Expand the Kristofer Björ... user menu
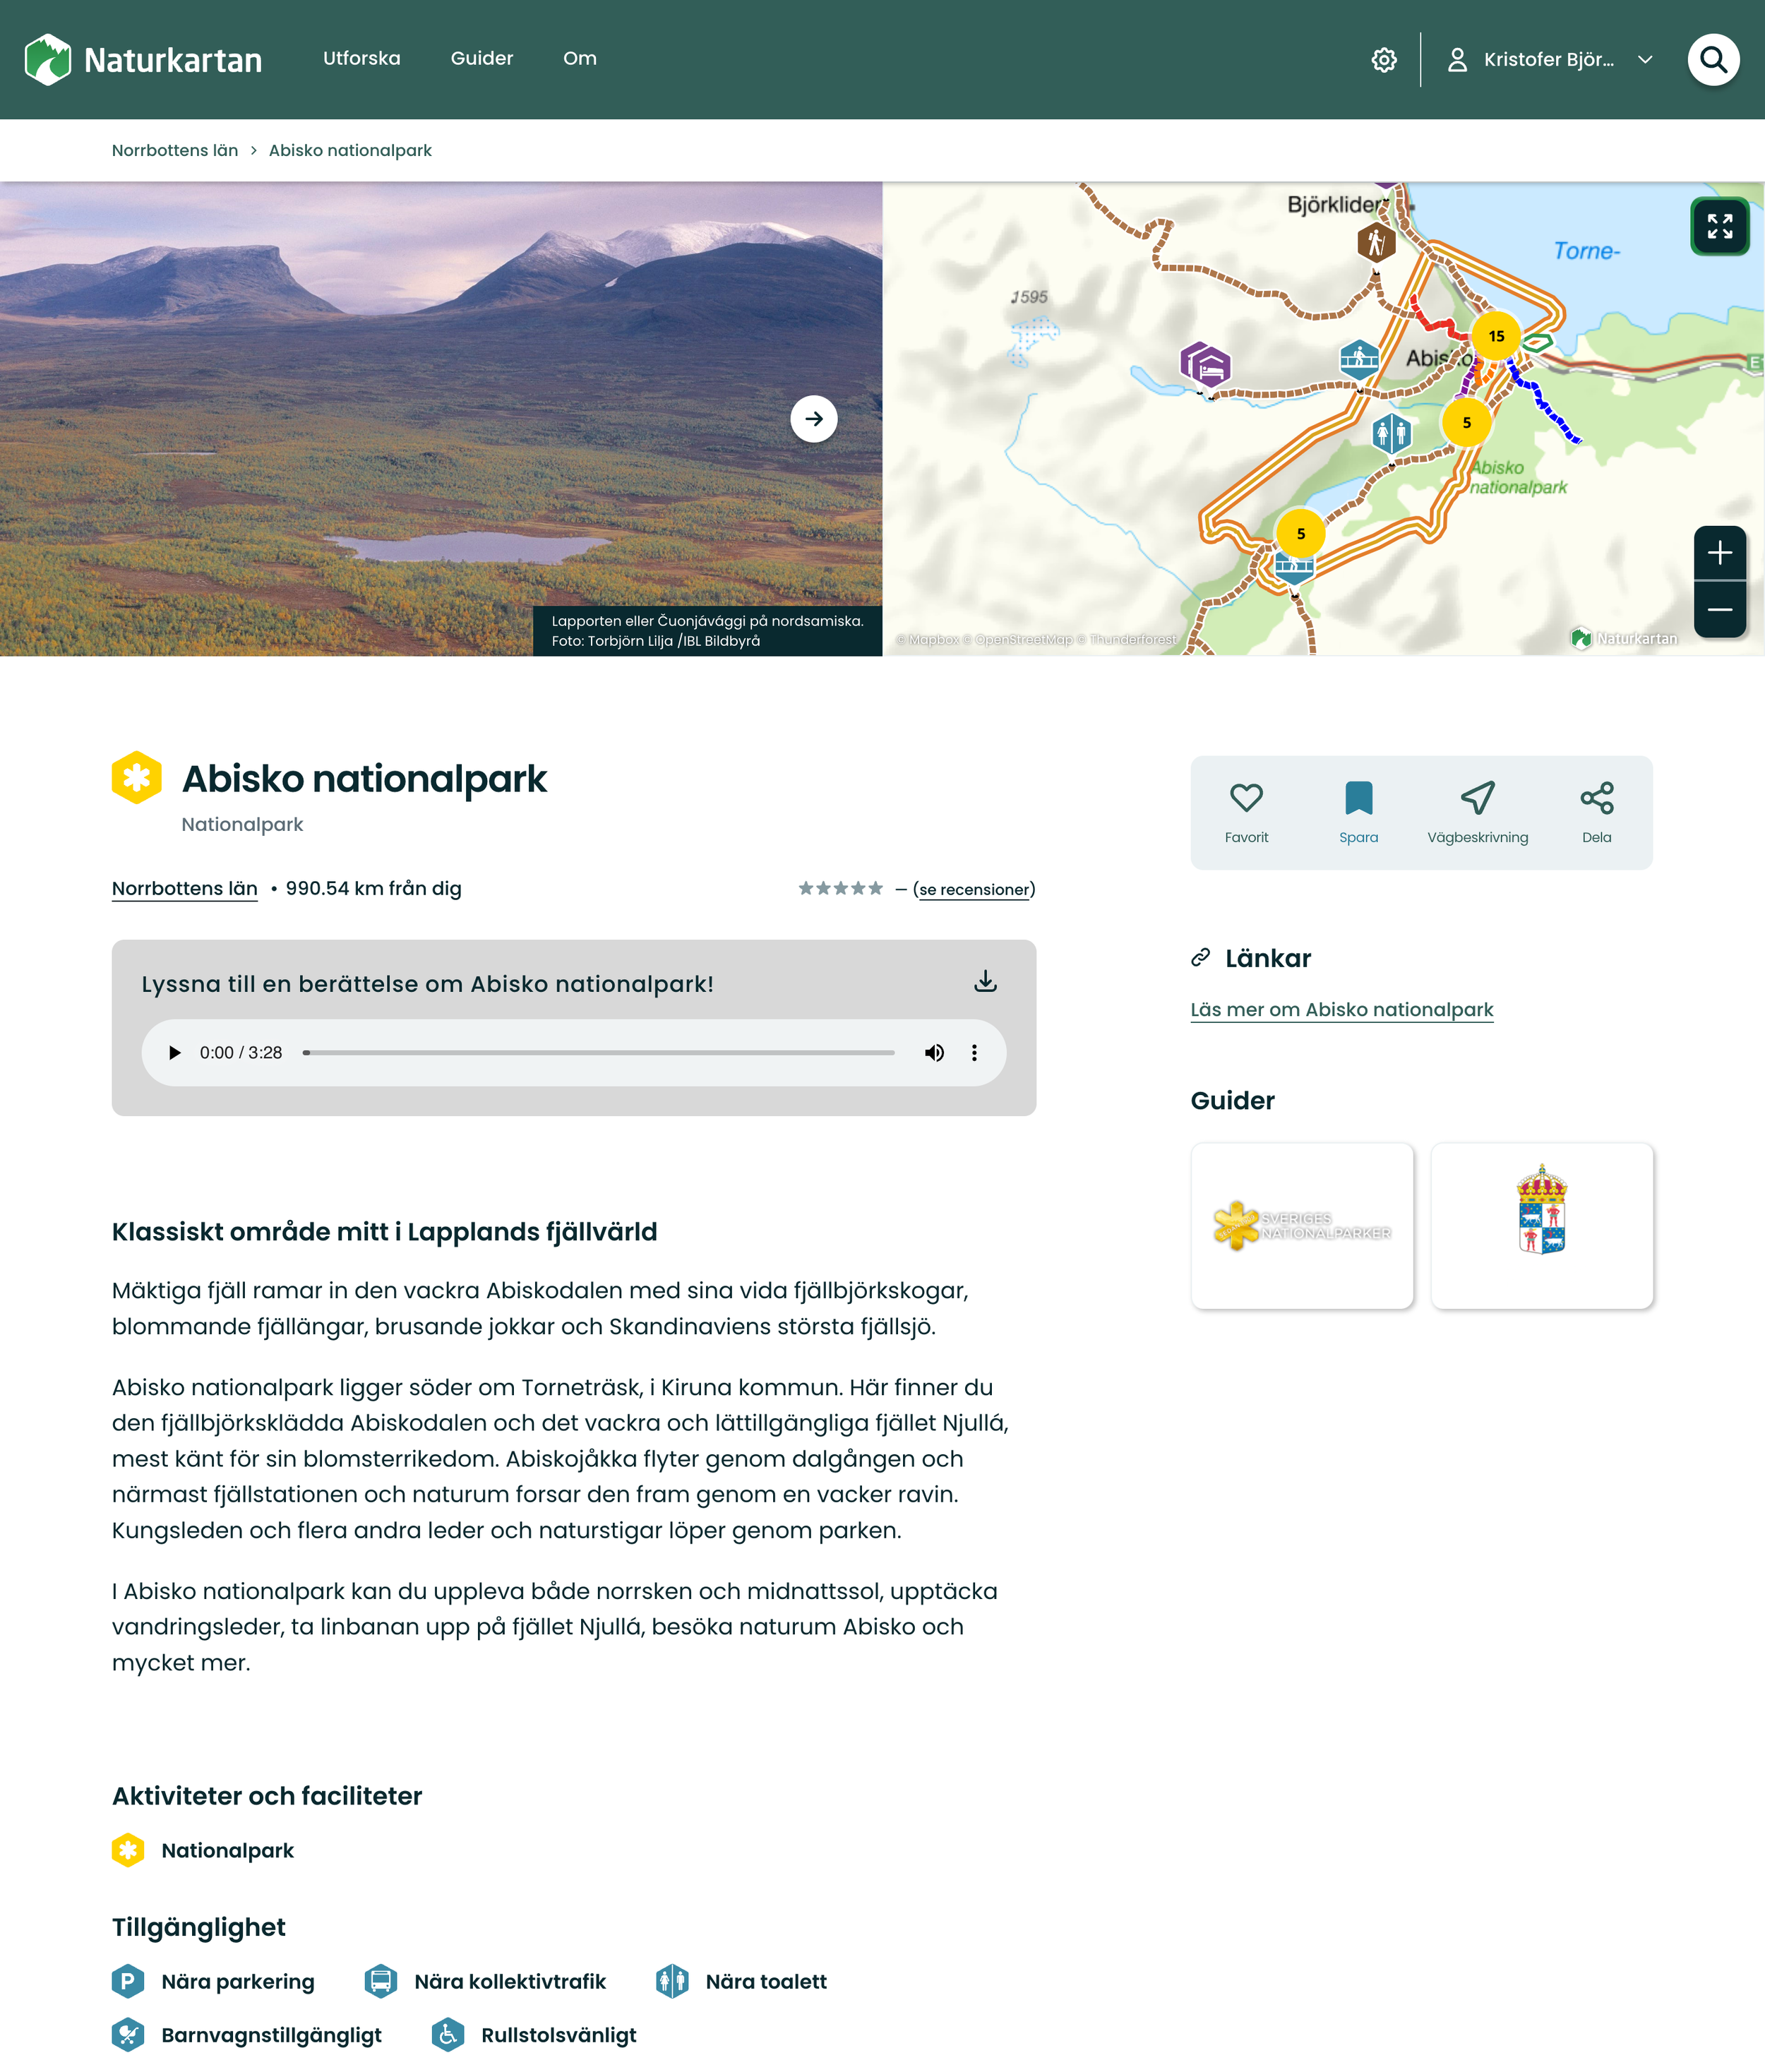This screenshot has height=2072, width=1765. [1549, 60]
